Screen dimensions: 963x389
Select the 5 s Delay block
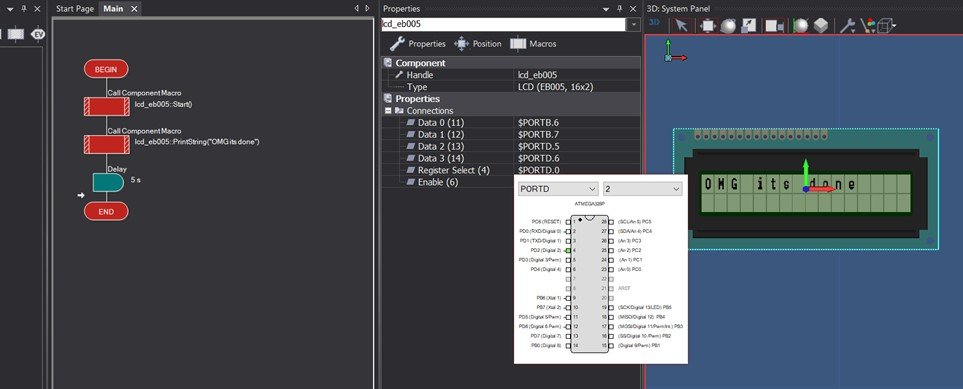click(107, 182)
